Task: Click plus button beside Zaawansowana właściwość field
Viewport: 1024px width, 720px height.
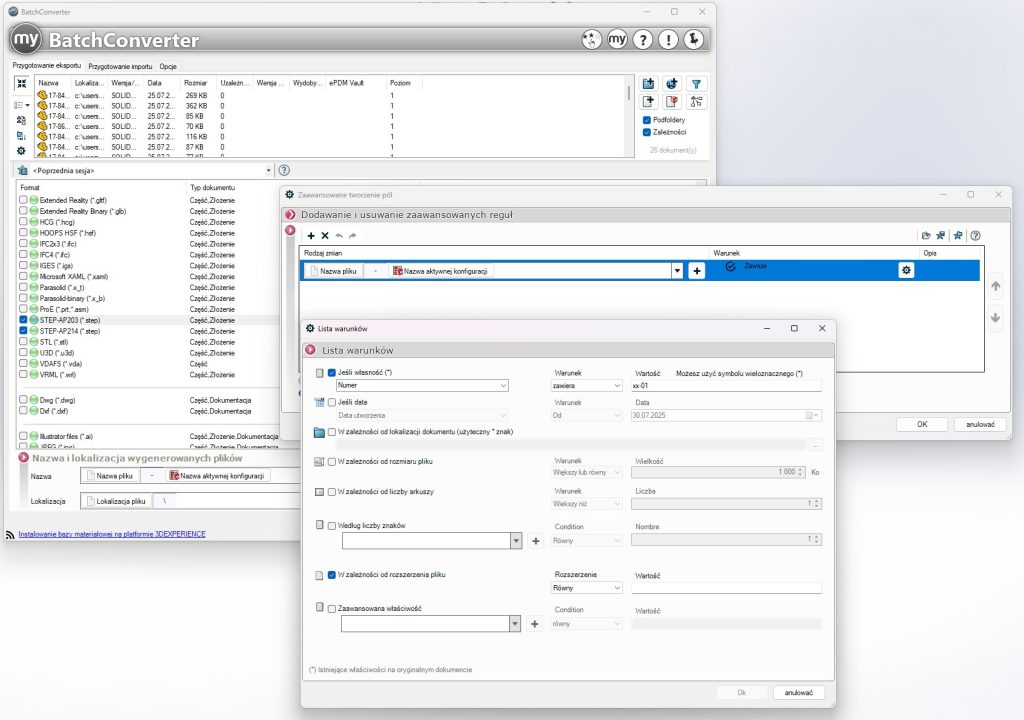Action: pos(534,624)
